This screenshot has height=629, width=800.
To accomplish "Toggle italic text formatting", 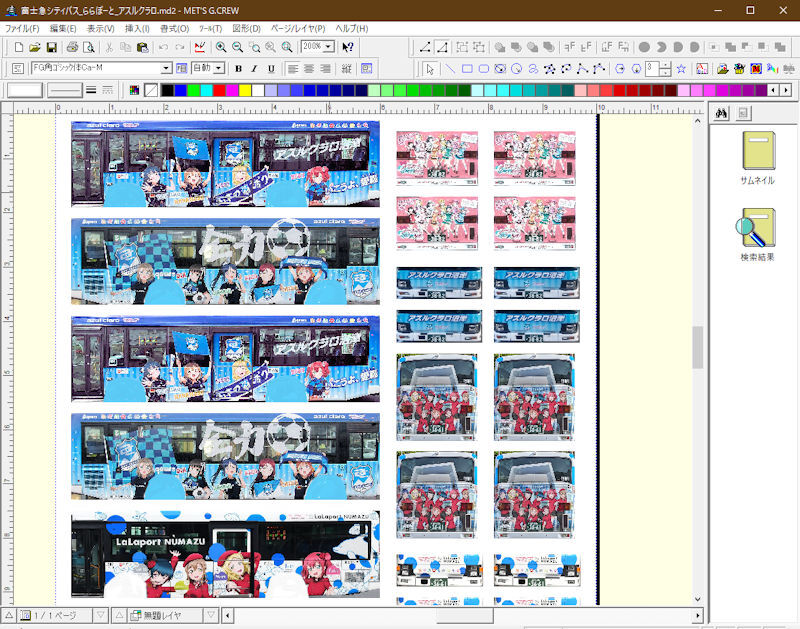I will click(x=255, y=69).
